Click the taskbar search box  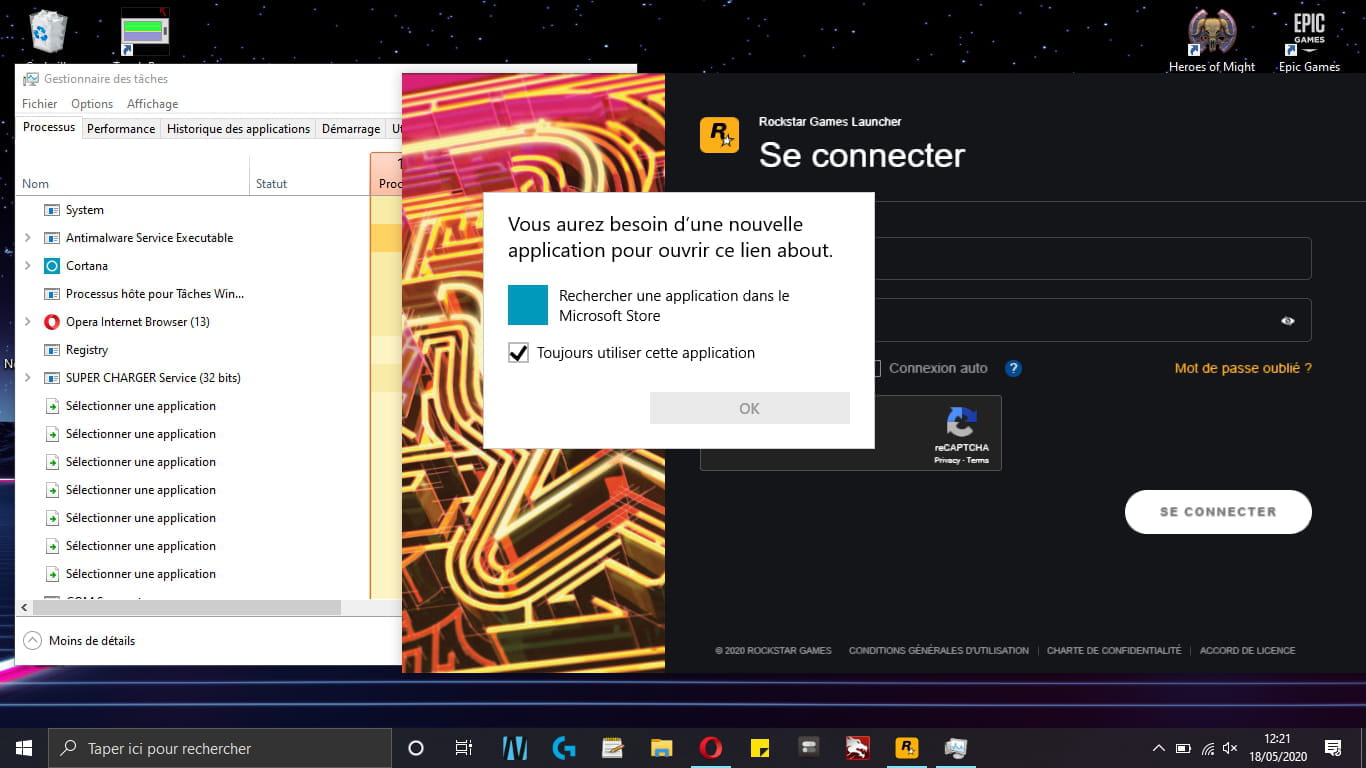click(220, 748)
